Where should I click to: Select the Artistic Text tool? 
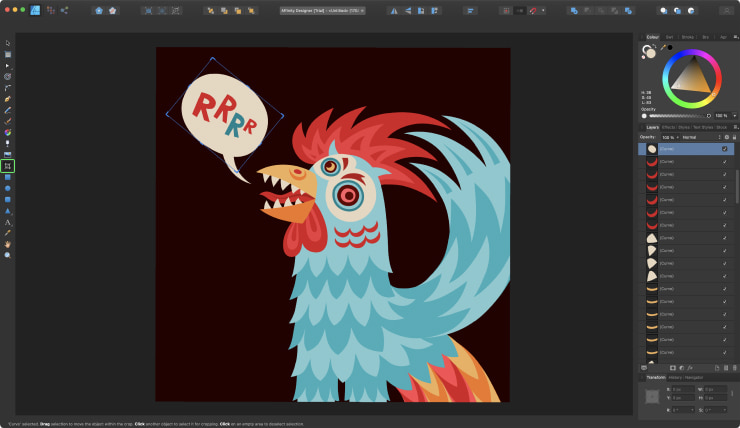tap(8, 222)
